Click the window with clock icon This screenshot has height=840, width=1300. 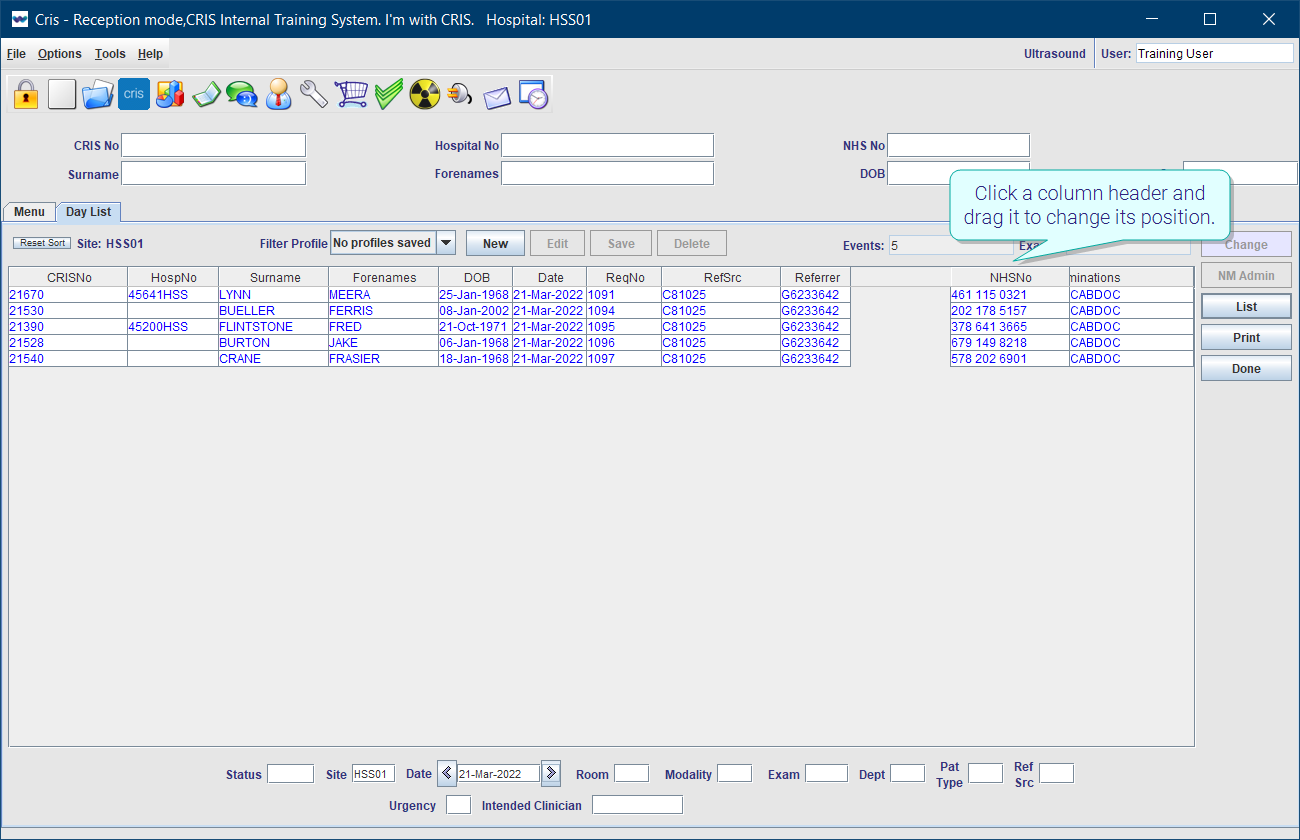(x=533, y=94)
